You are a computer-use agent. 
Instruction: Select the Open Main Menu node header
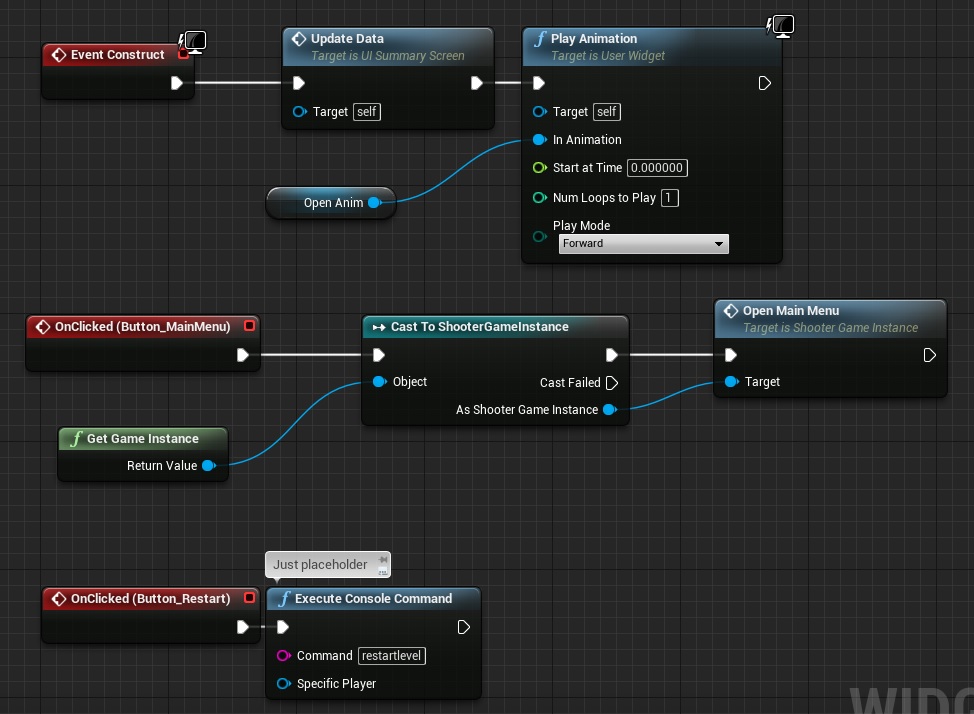831,319
